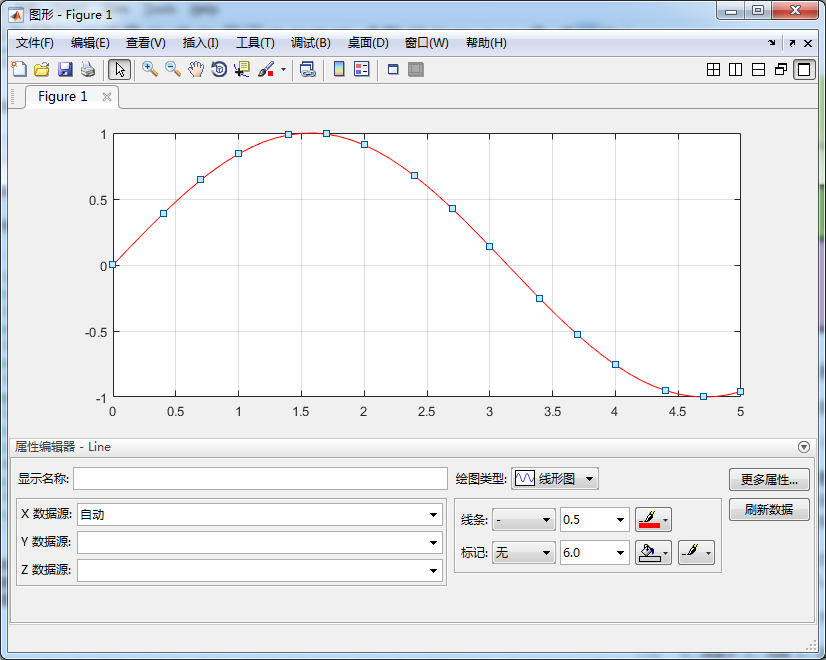Open the 插入(I) menu
This screenshot has height=660, width=826.
(200, 43)
